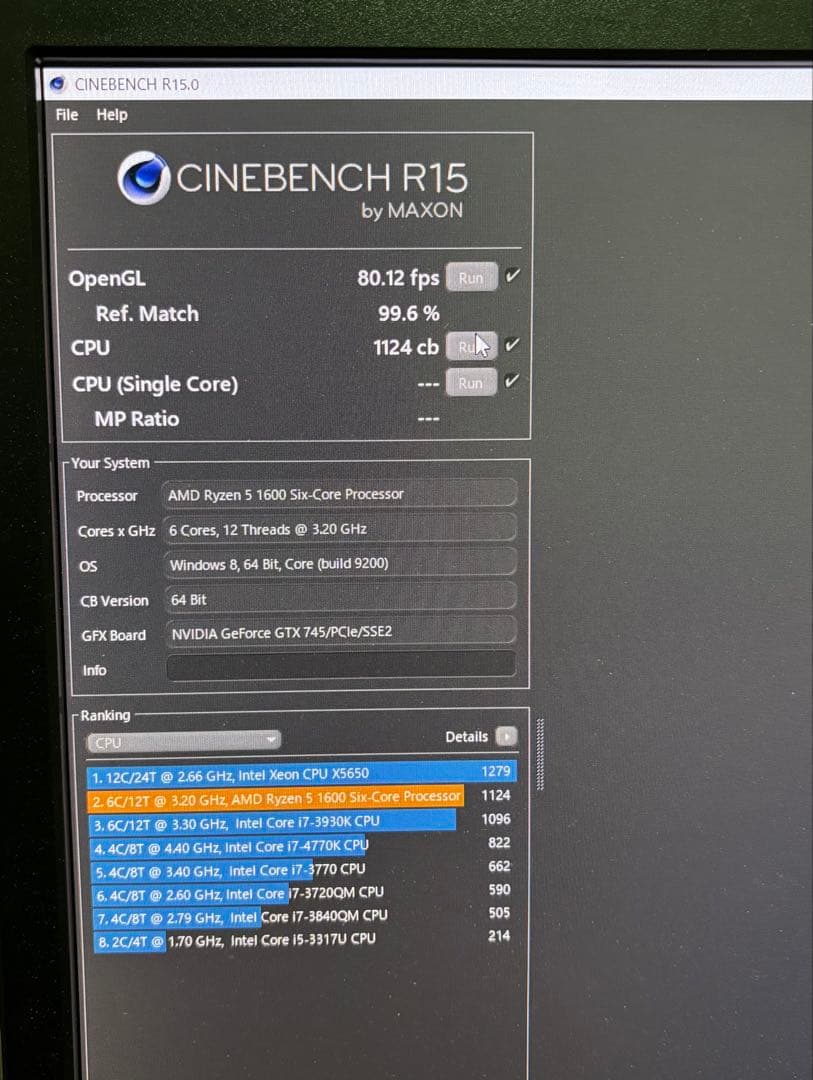
Task: Run the CPU (Single Core) test
Action: (x=471, y=382)
